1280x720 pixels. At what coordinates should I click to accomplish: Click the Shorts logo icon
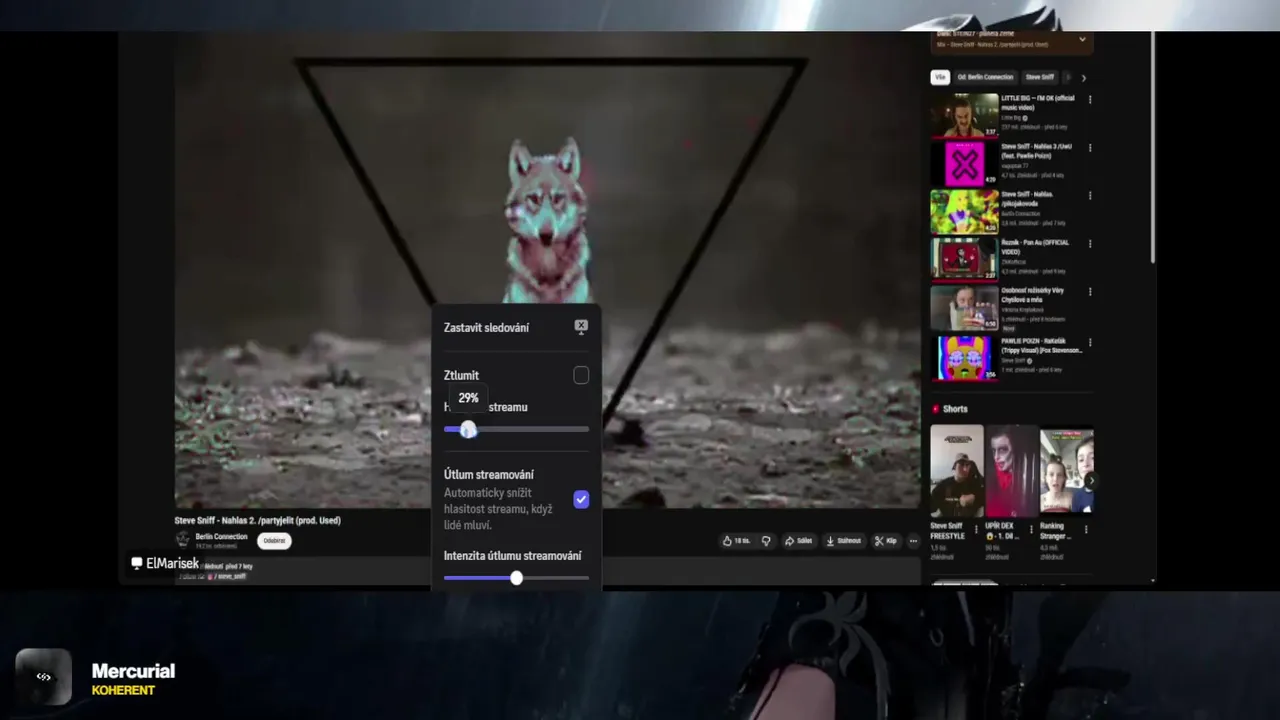point(936,409)
